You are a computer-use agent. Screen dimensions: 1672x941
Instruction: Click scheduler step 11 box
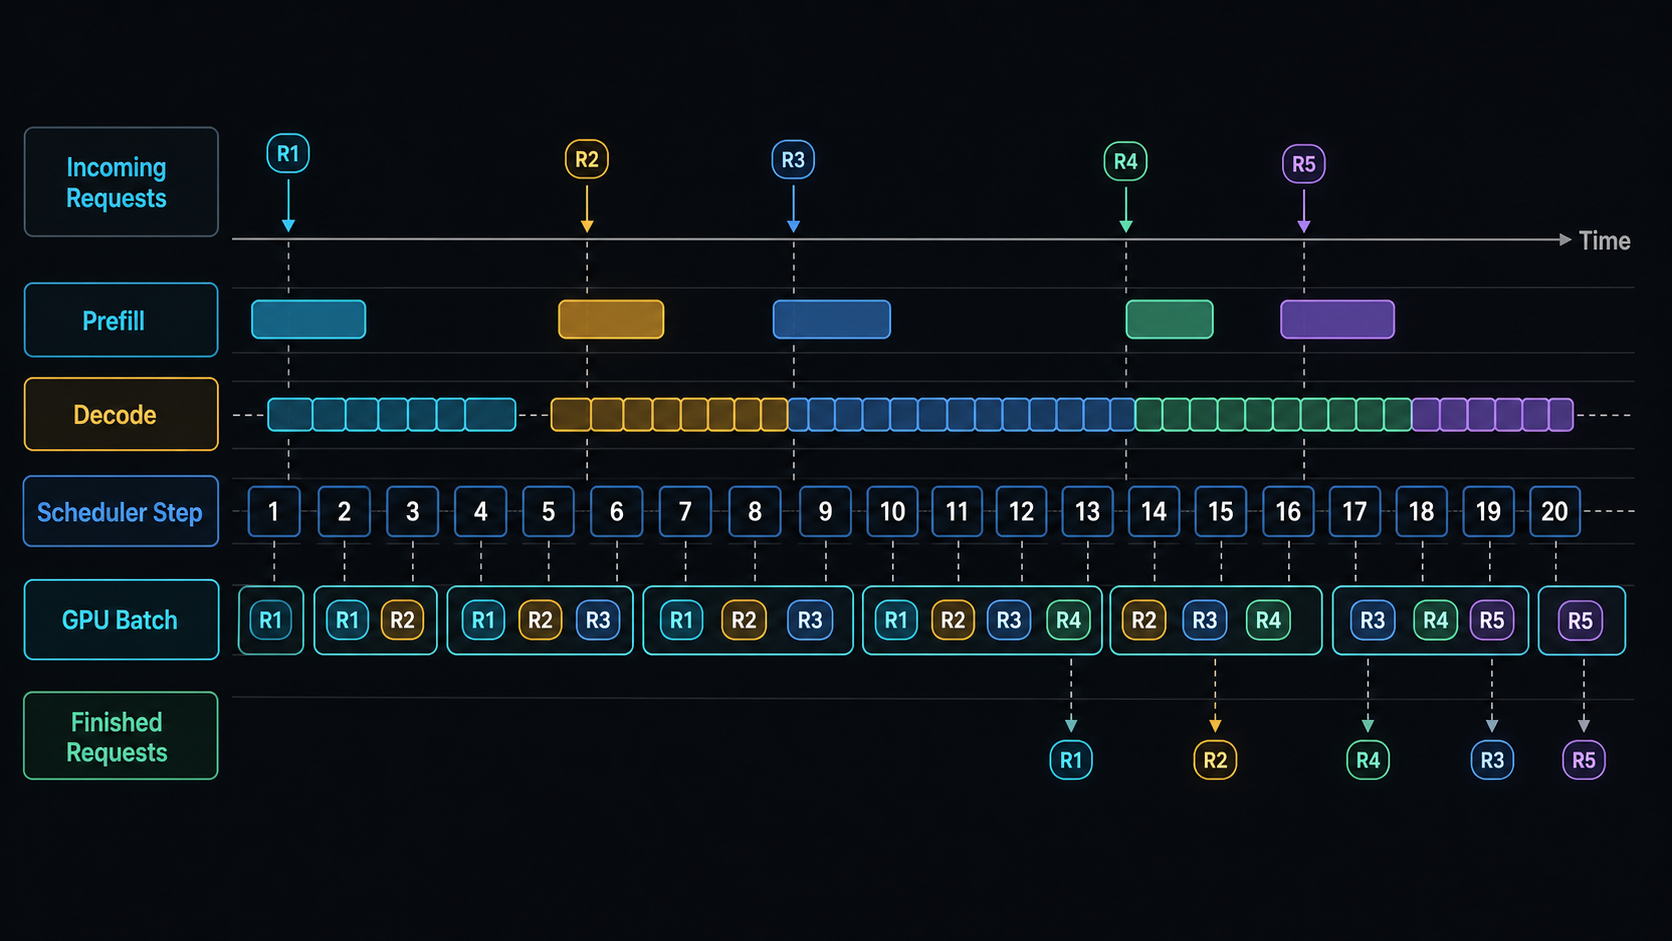pos(957,511)
